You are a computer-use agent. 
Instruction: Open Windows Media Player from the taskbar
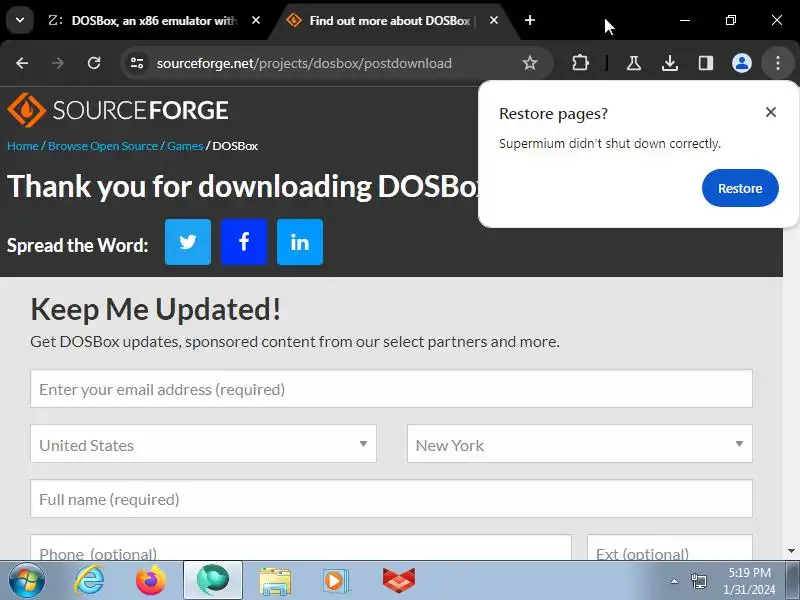tap(336, 580)
